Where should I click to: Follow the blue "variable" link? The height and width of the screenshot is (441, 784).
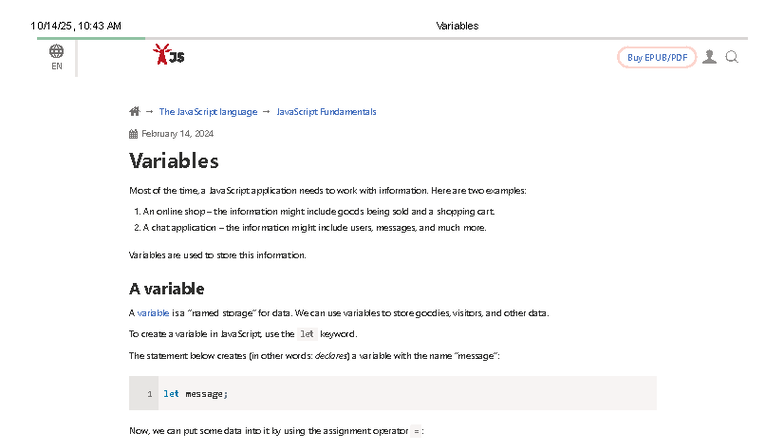[153, 313]
